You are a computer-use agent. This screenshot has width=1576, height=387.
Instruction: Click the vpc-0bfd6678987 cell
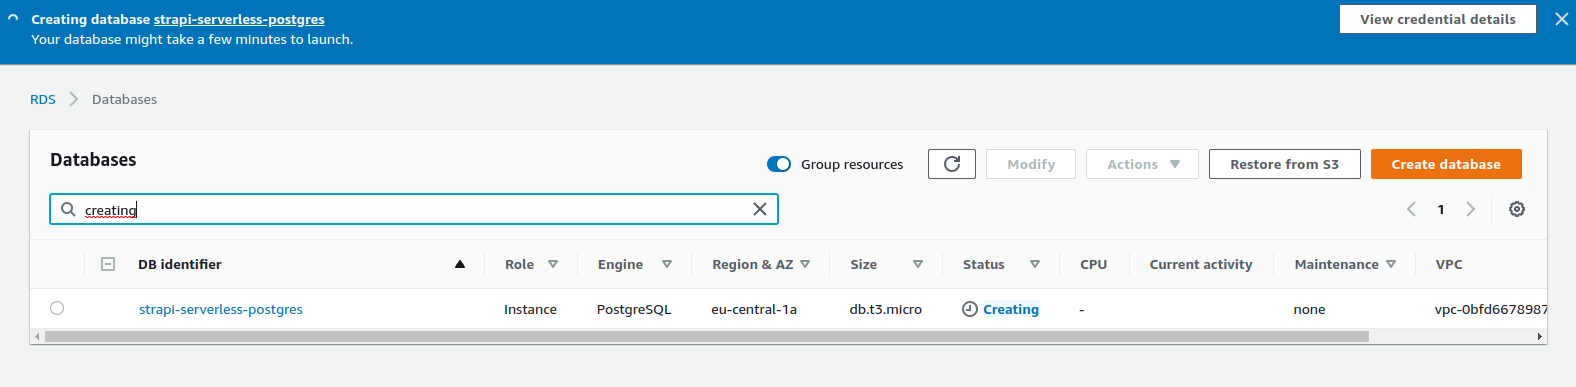1491,309
